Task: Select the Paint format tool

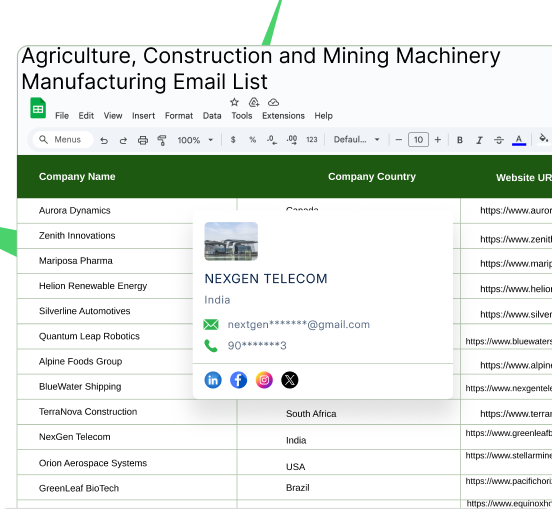Action: tap(162, 140)
